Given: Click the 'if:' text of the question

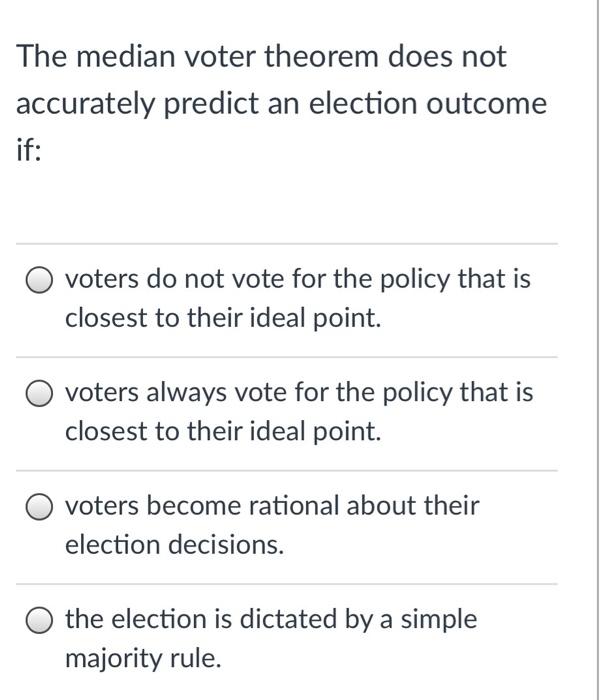Looking at the screenshot, I should [x=26, y=151].
